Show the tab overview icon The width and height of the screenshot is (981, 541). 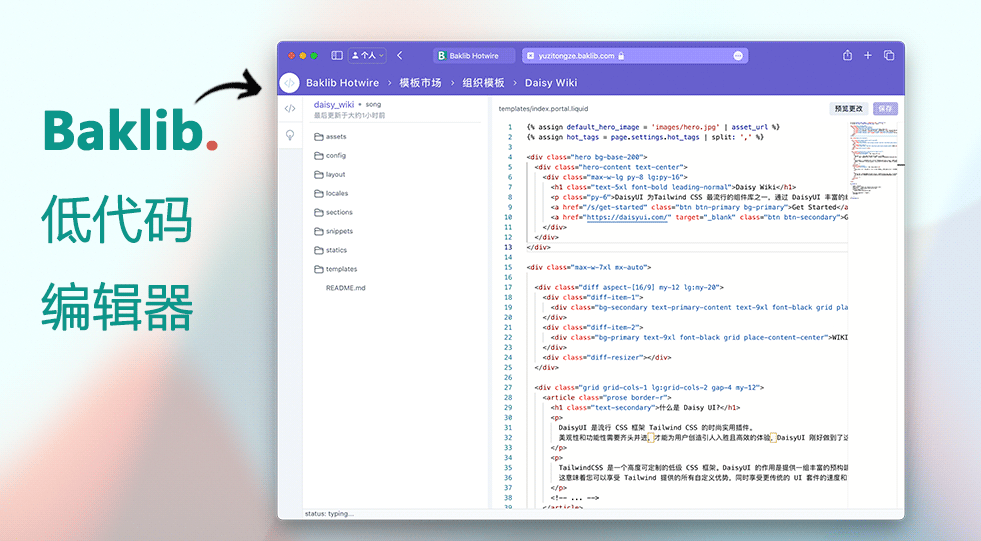(x=888, y=56)
